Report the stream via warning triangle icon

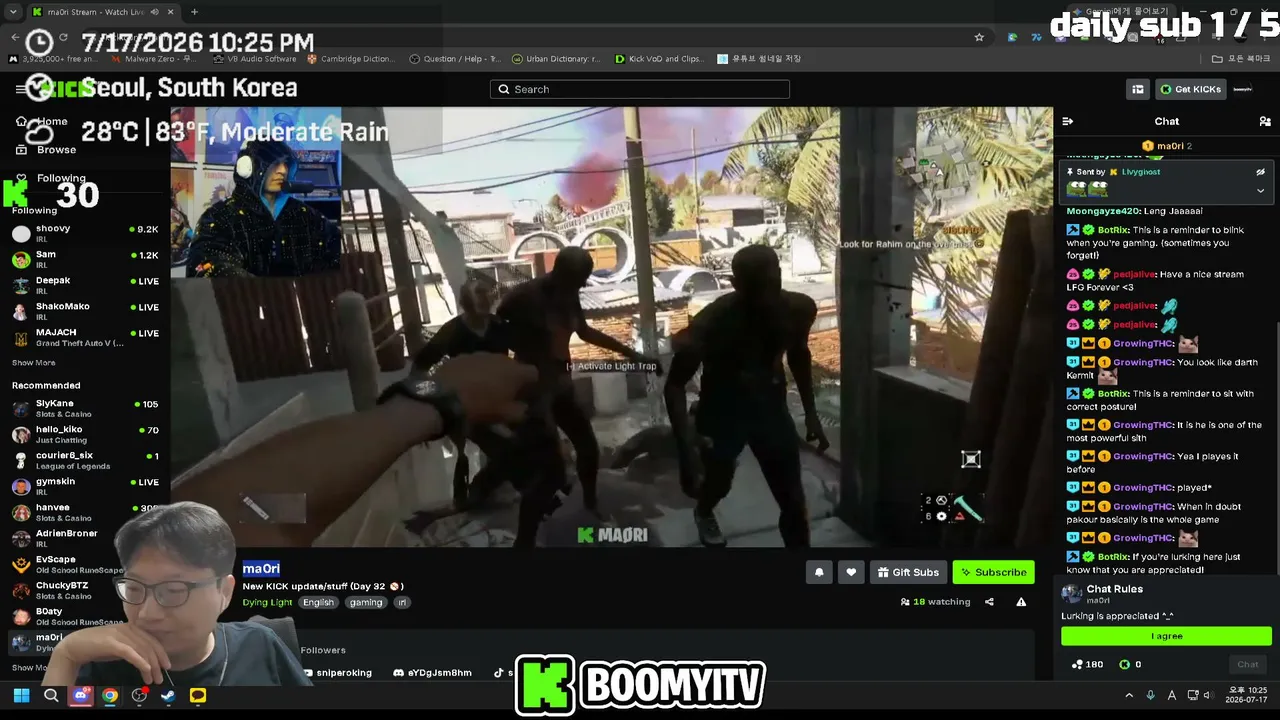(1021, 602)
